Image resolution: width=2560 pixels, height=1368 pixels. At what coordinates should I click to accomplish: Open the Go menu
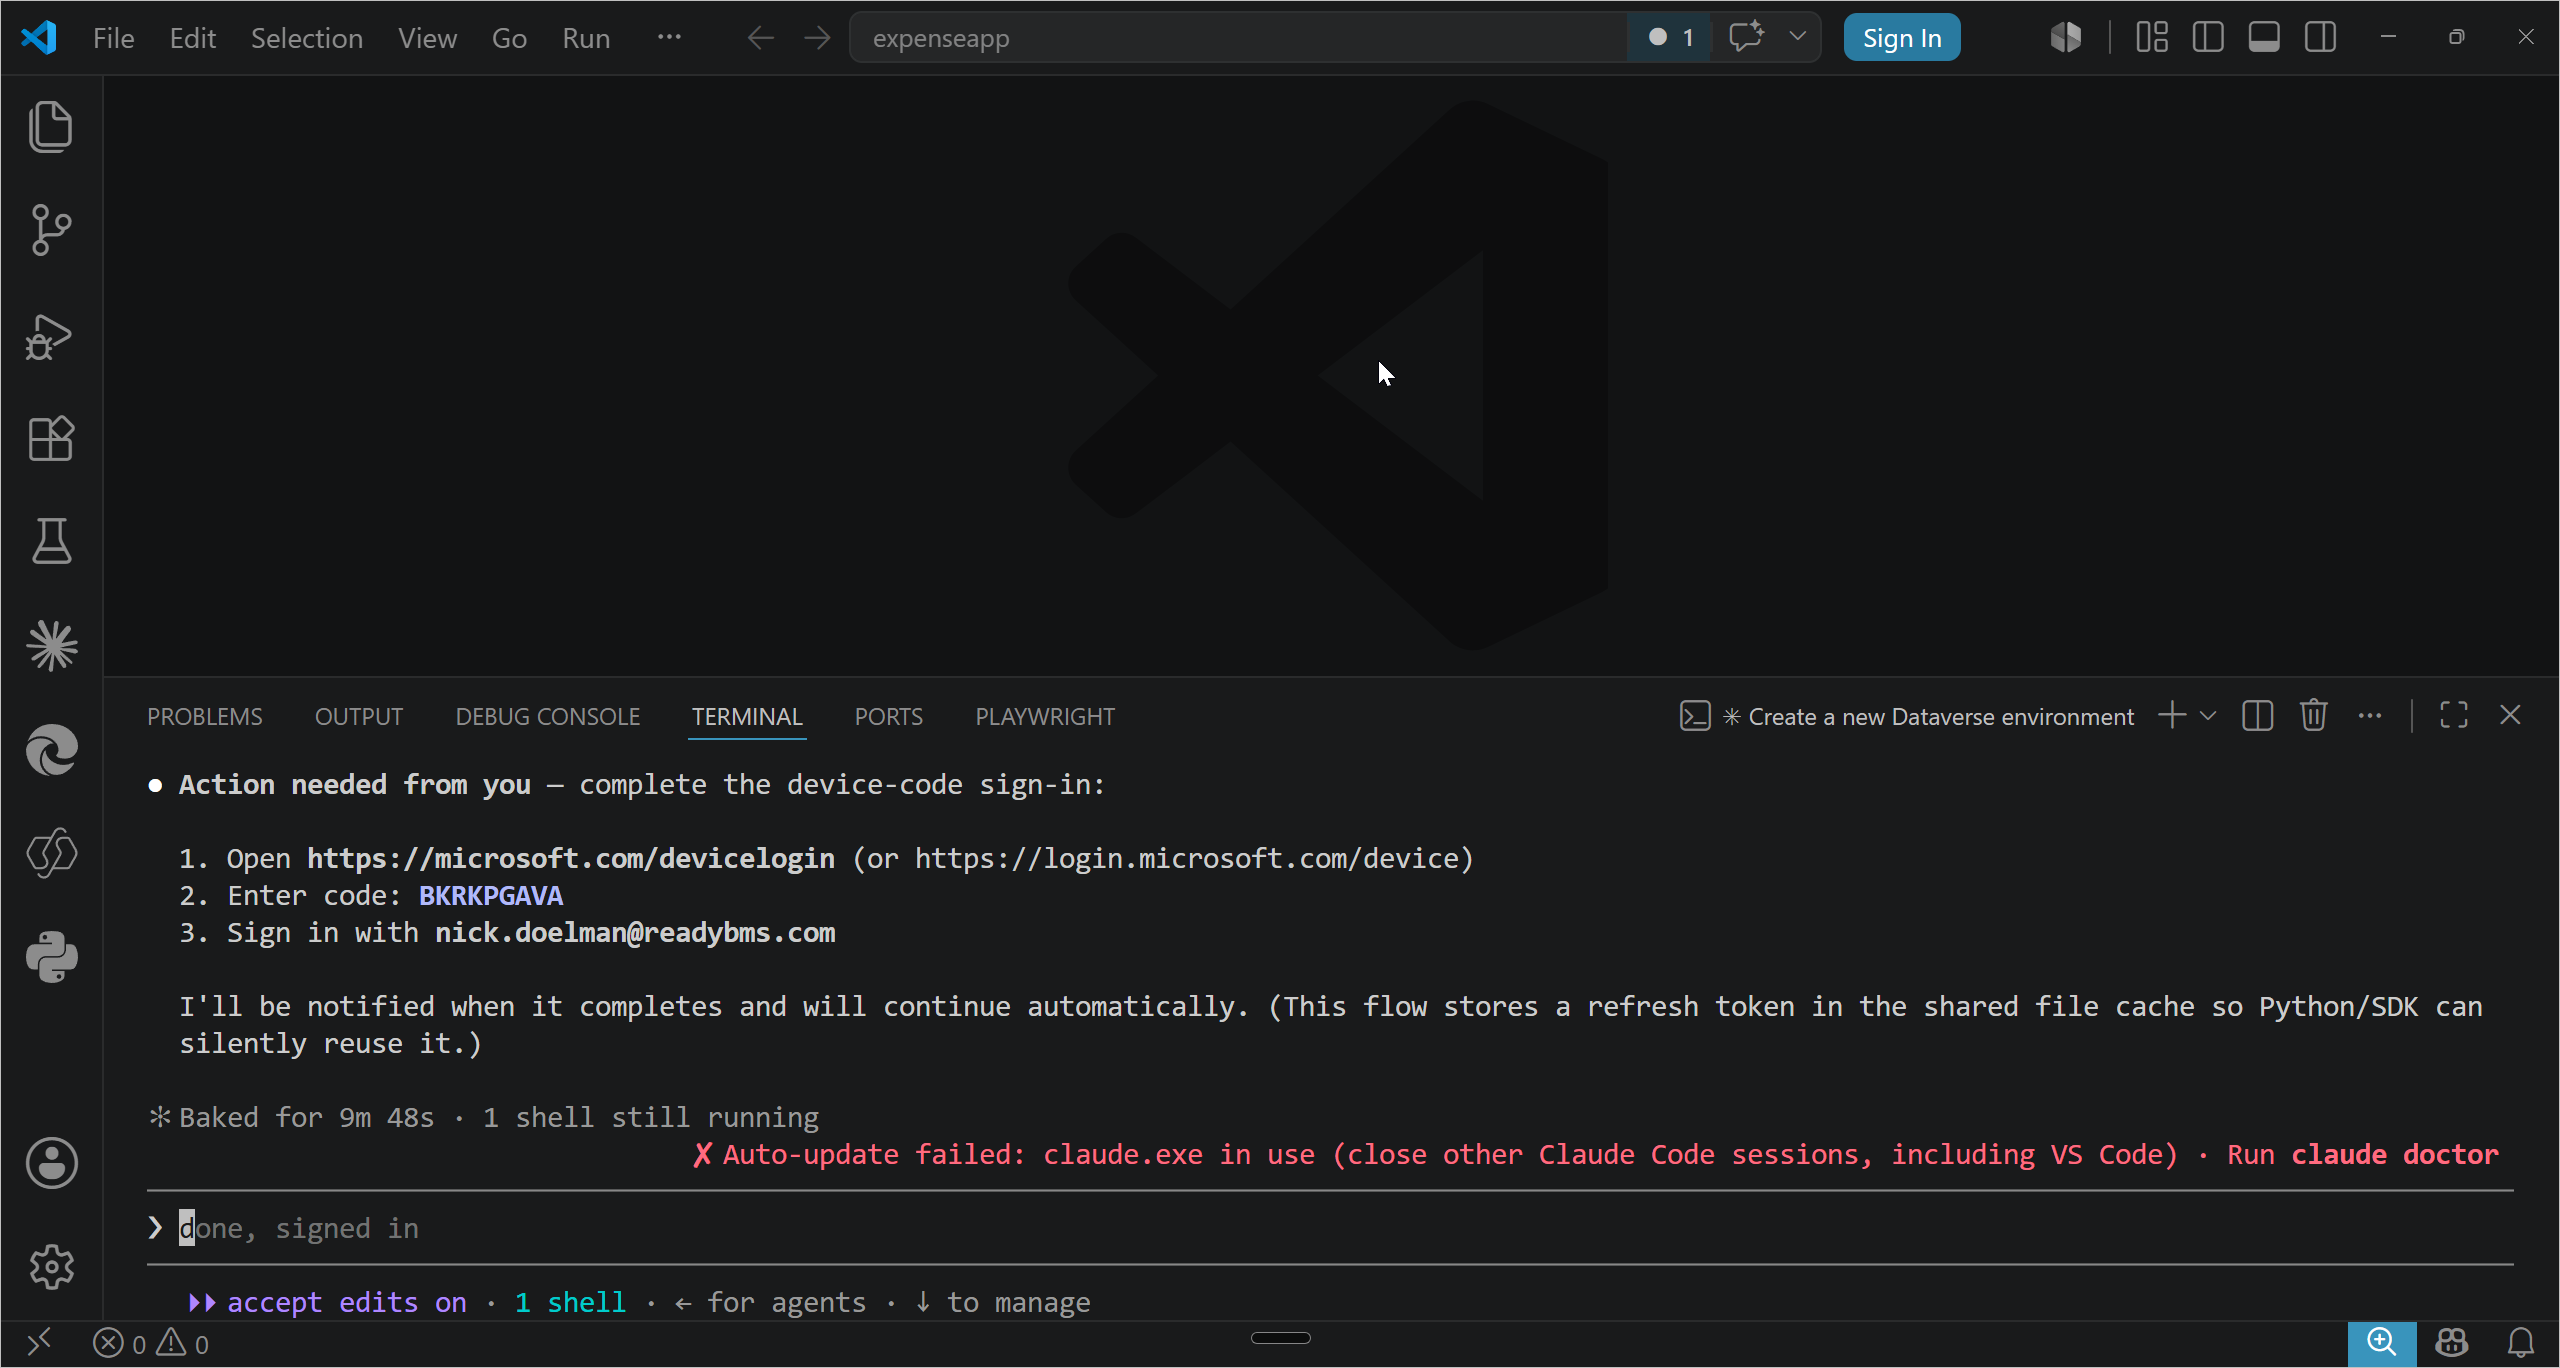509,38
